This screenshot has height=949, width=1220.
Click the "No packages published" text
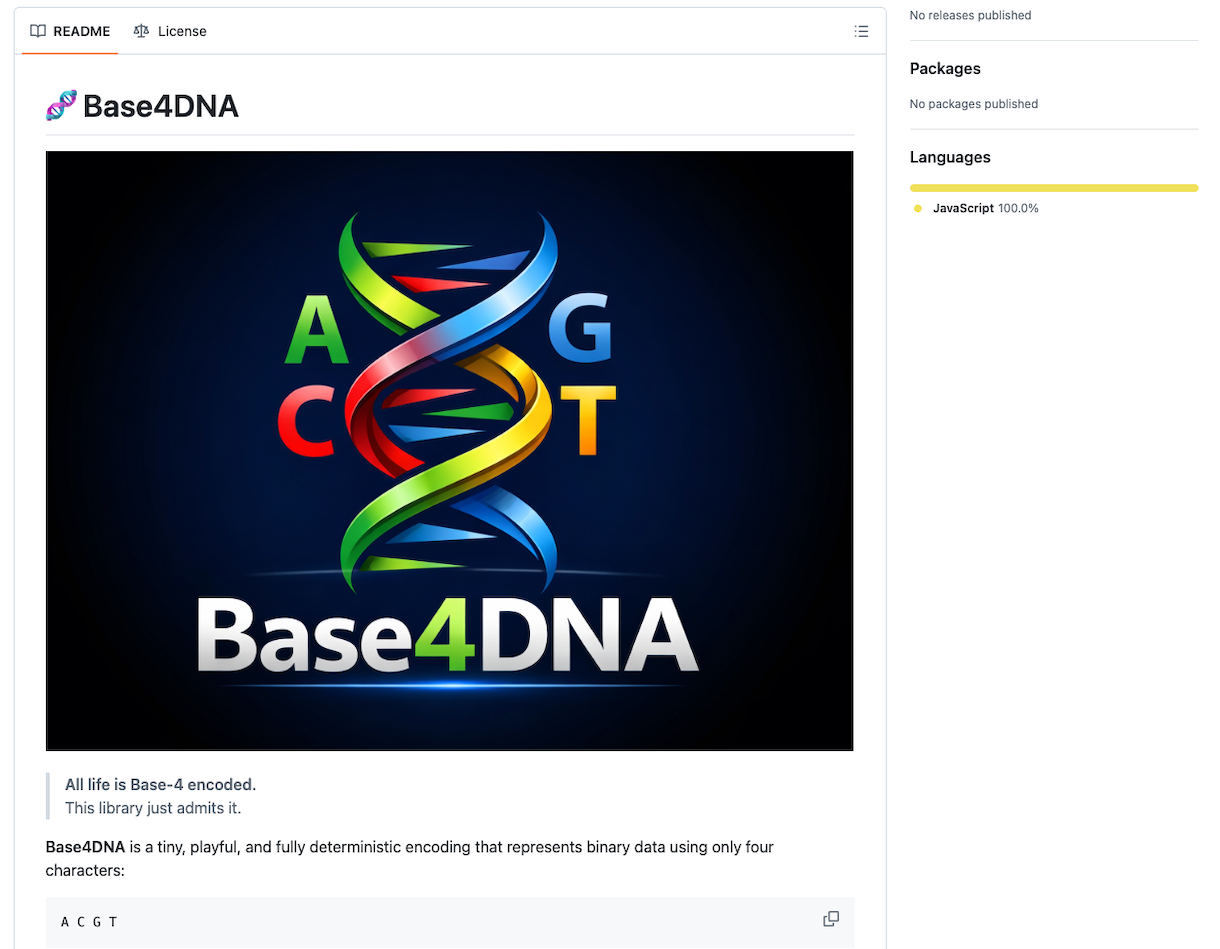pos(974,104)
